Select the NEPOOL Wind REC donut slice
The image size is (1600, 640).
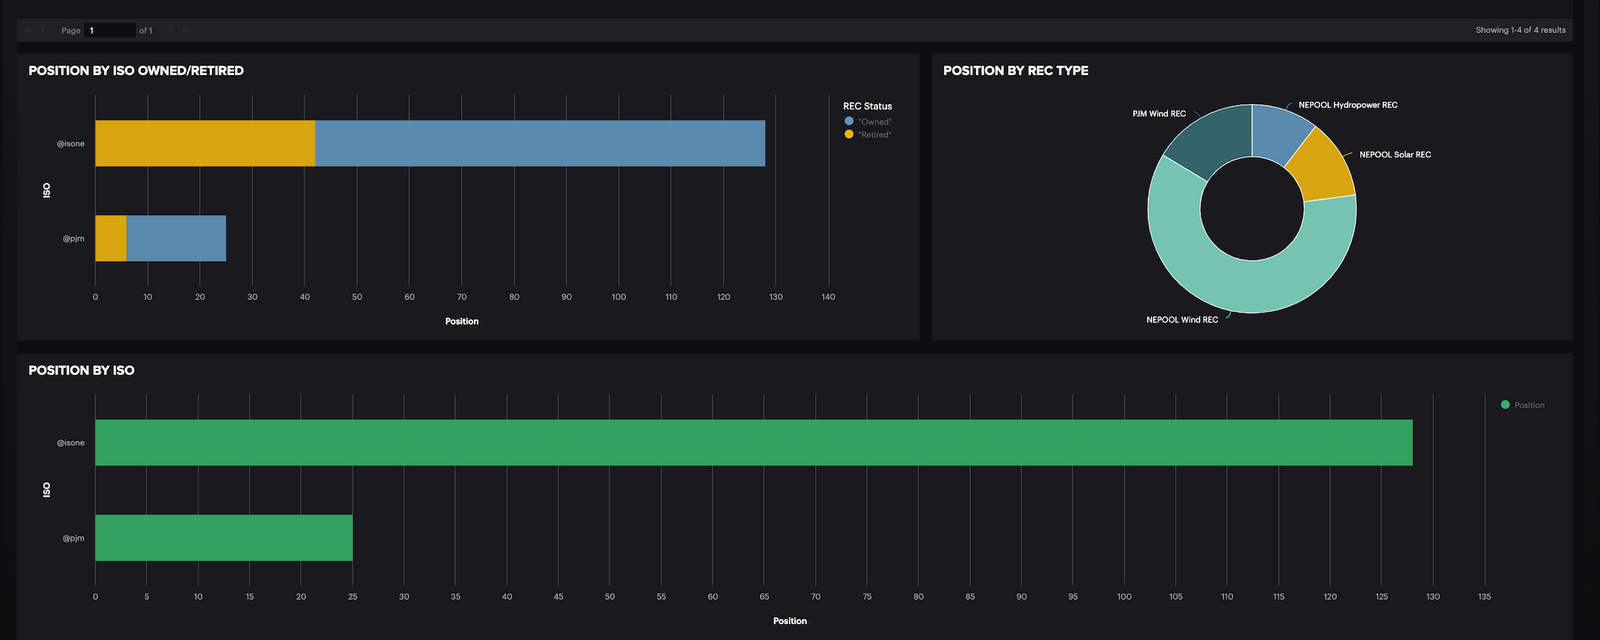[1250, 285]
